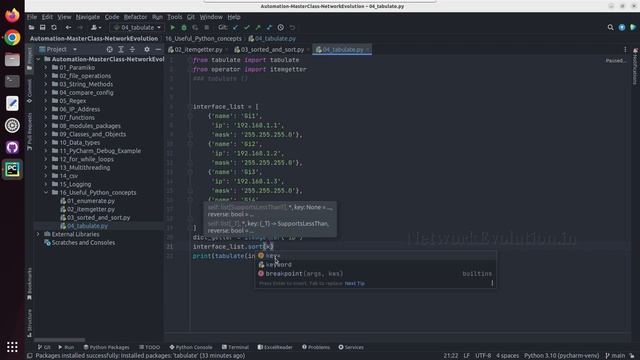This screenshot has height=360, width=640.
Task: Open the Python Console tool window
Action: pyautogui.click(x=191, y=347)
